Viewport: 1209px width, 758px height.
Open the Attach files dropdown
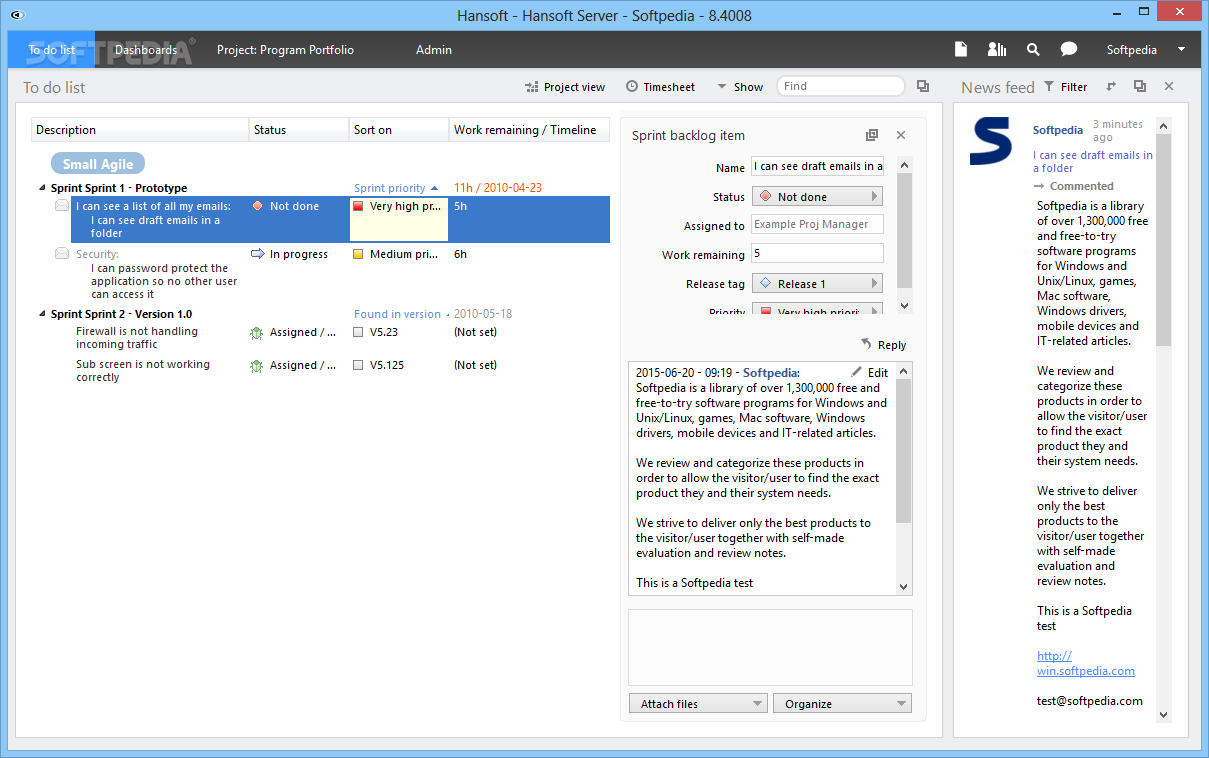click(x=698, y=703)
